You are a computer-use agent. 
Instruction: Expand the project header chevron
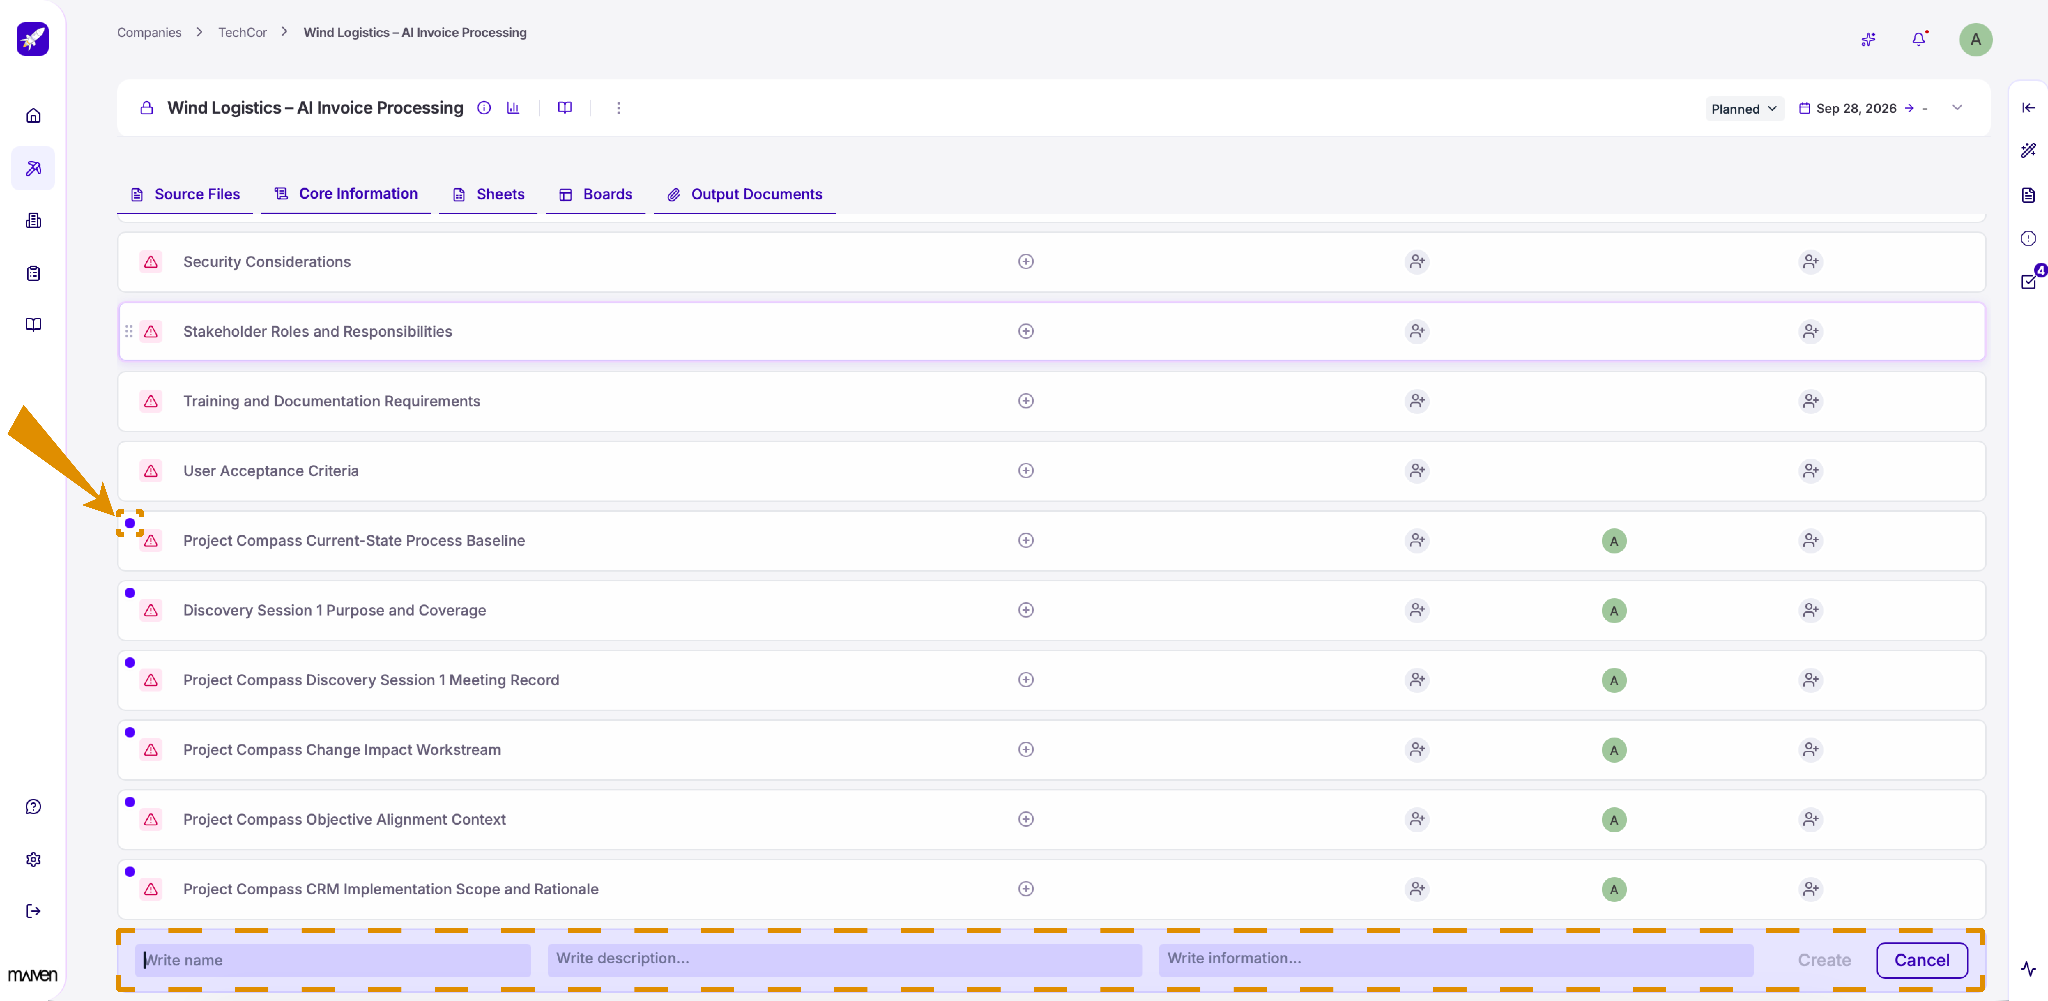pyautogui.click(x=1957, y=108)
